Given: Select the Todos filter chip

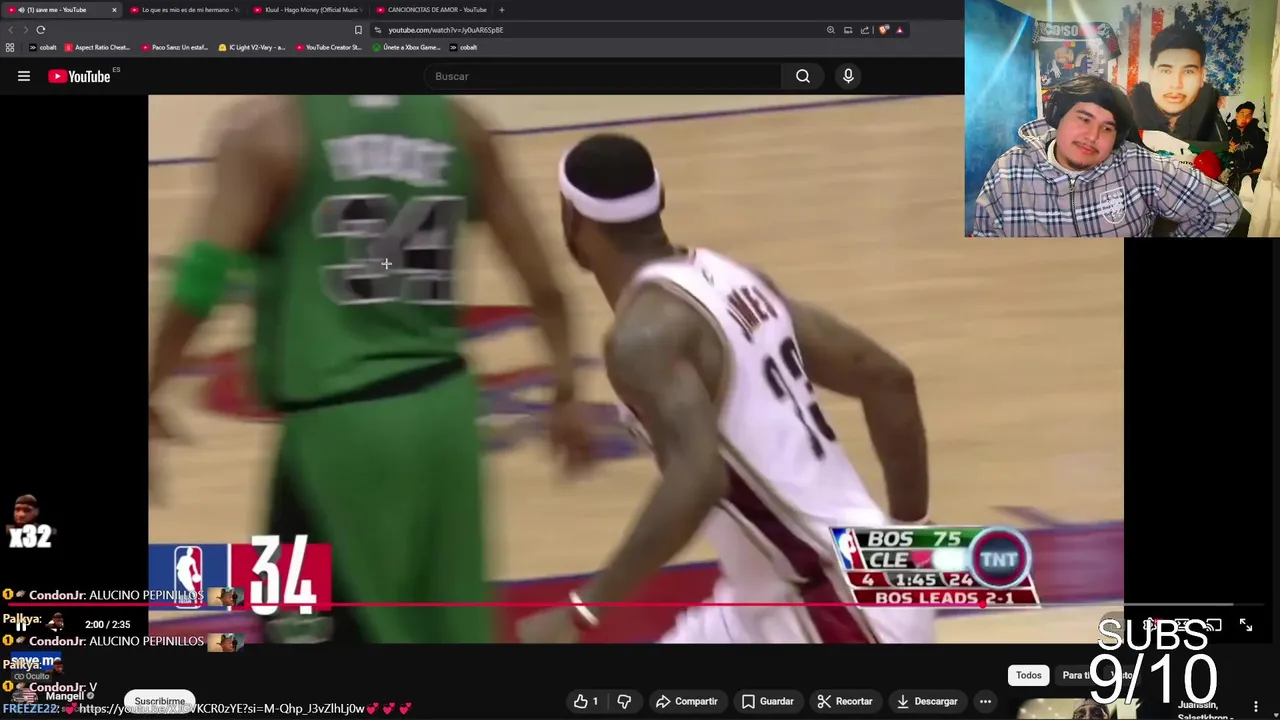Looking at the screenshot, I should [1029, 675].
